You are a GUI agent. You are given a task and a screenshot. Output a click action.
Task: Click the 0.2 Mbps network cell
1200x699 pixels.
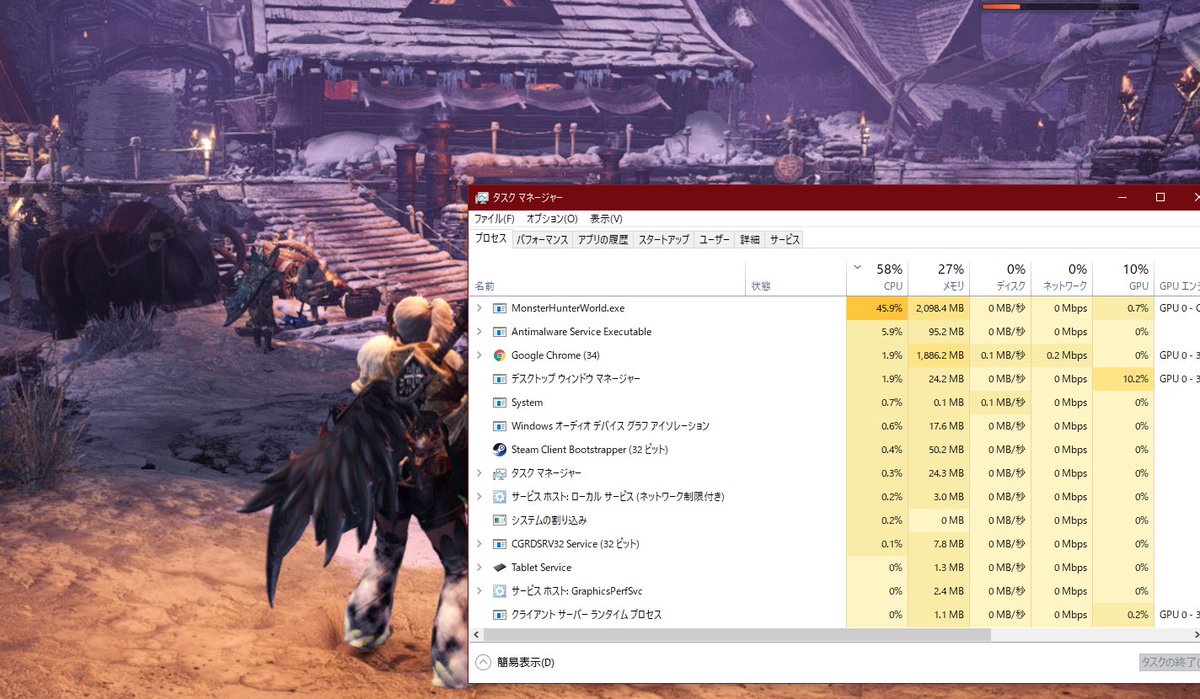(x=1062, y=355)
